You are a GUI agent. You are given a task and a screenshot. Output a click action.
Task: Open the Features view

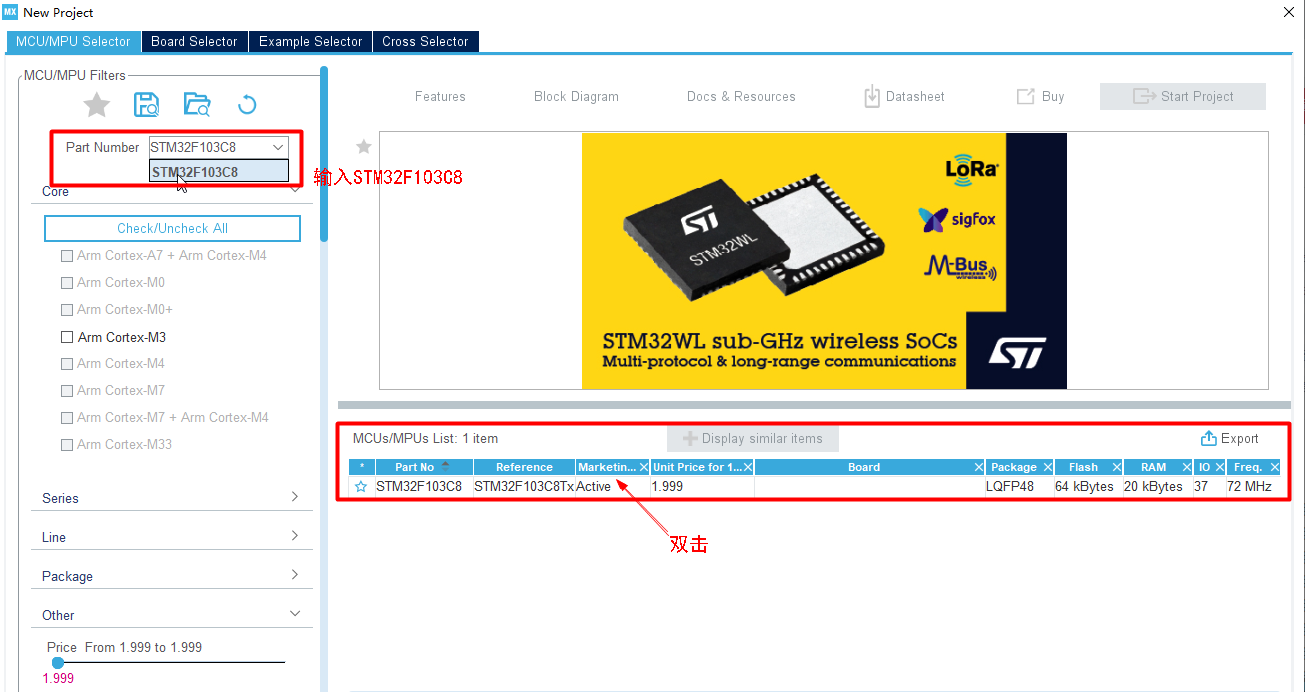point(440,96)
